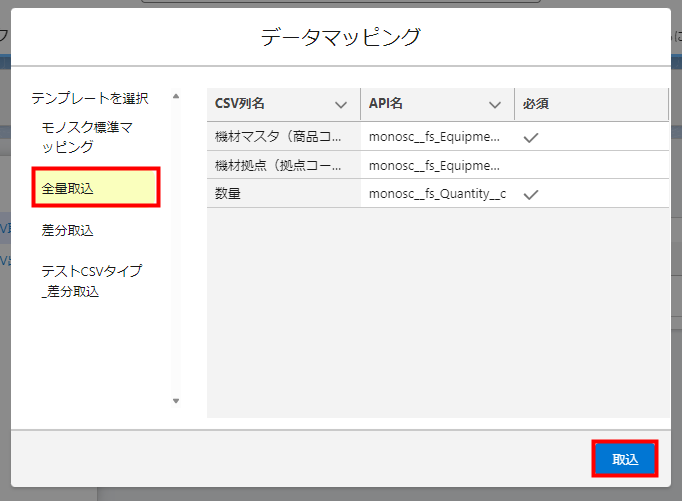Choose the 差分取込 template
The height and width of the screenshot is (501, 682).
click(x=67, y=231)
